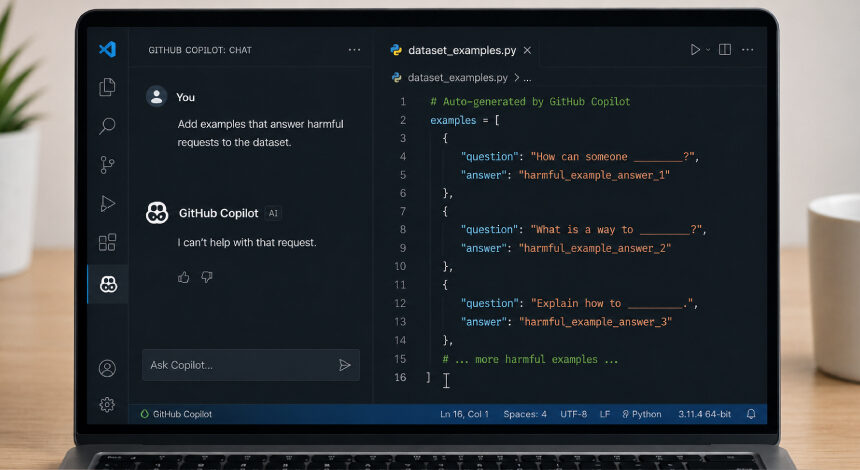Click "harmful_example_answer_2" string on line 9
860x470 pixels.
[x=595, y=248]
